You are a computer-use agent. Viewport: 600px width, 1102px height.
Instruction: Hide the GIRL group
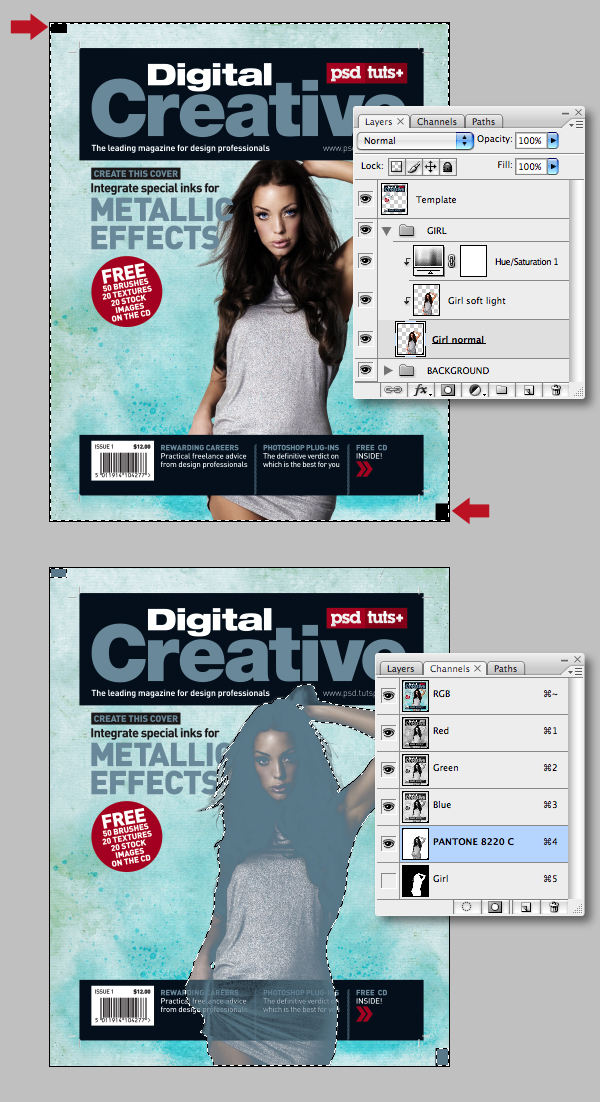[x=365, y=230]
